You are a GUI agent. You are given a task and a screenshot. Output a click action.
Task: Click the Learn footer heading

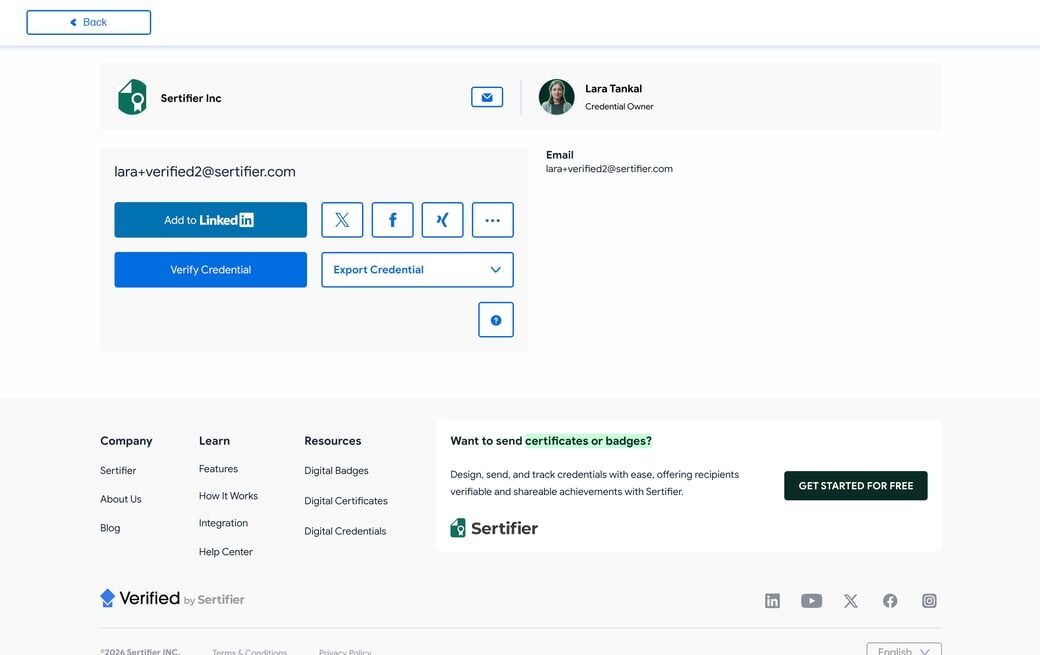point(214,441)
